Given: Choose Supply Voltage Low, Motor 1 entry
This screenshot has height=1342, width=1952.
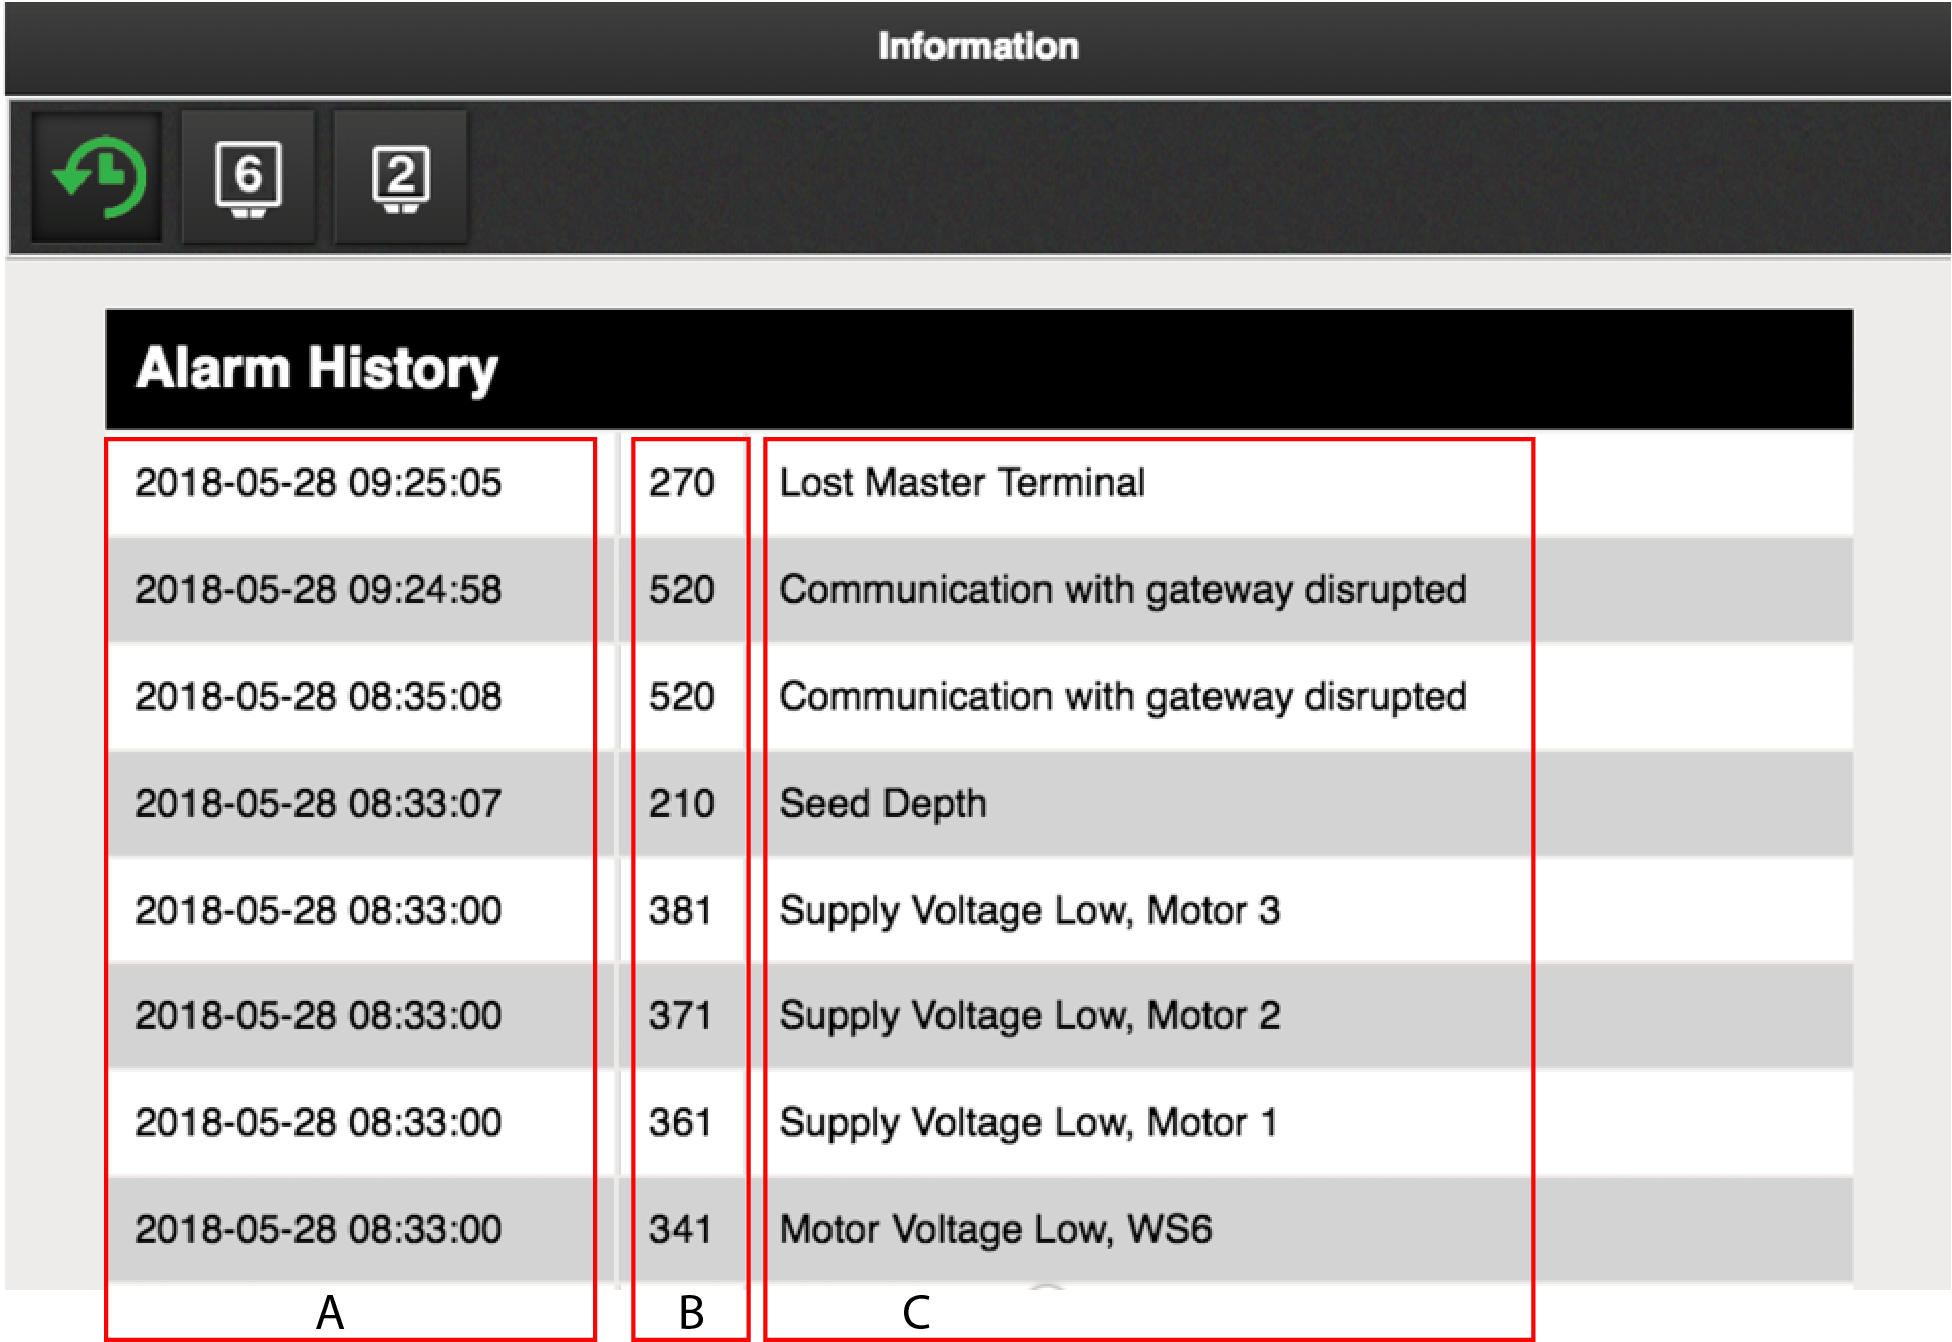Looking at the screenshot, I should click(x=1029, y=1123).
